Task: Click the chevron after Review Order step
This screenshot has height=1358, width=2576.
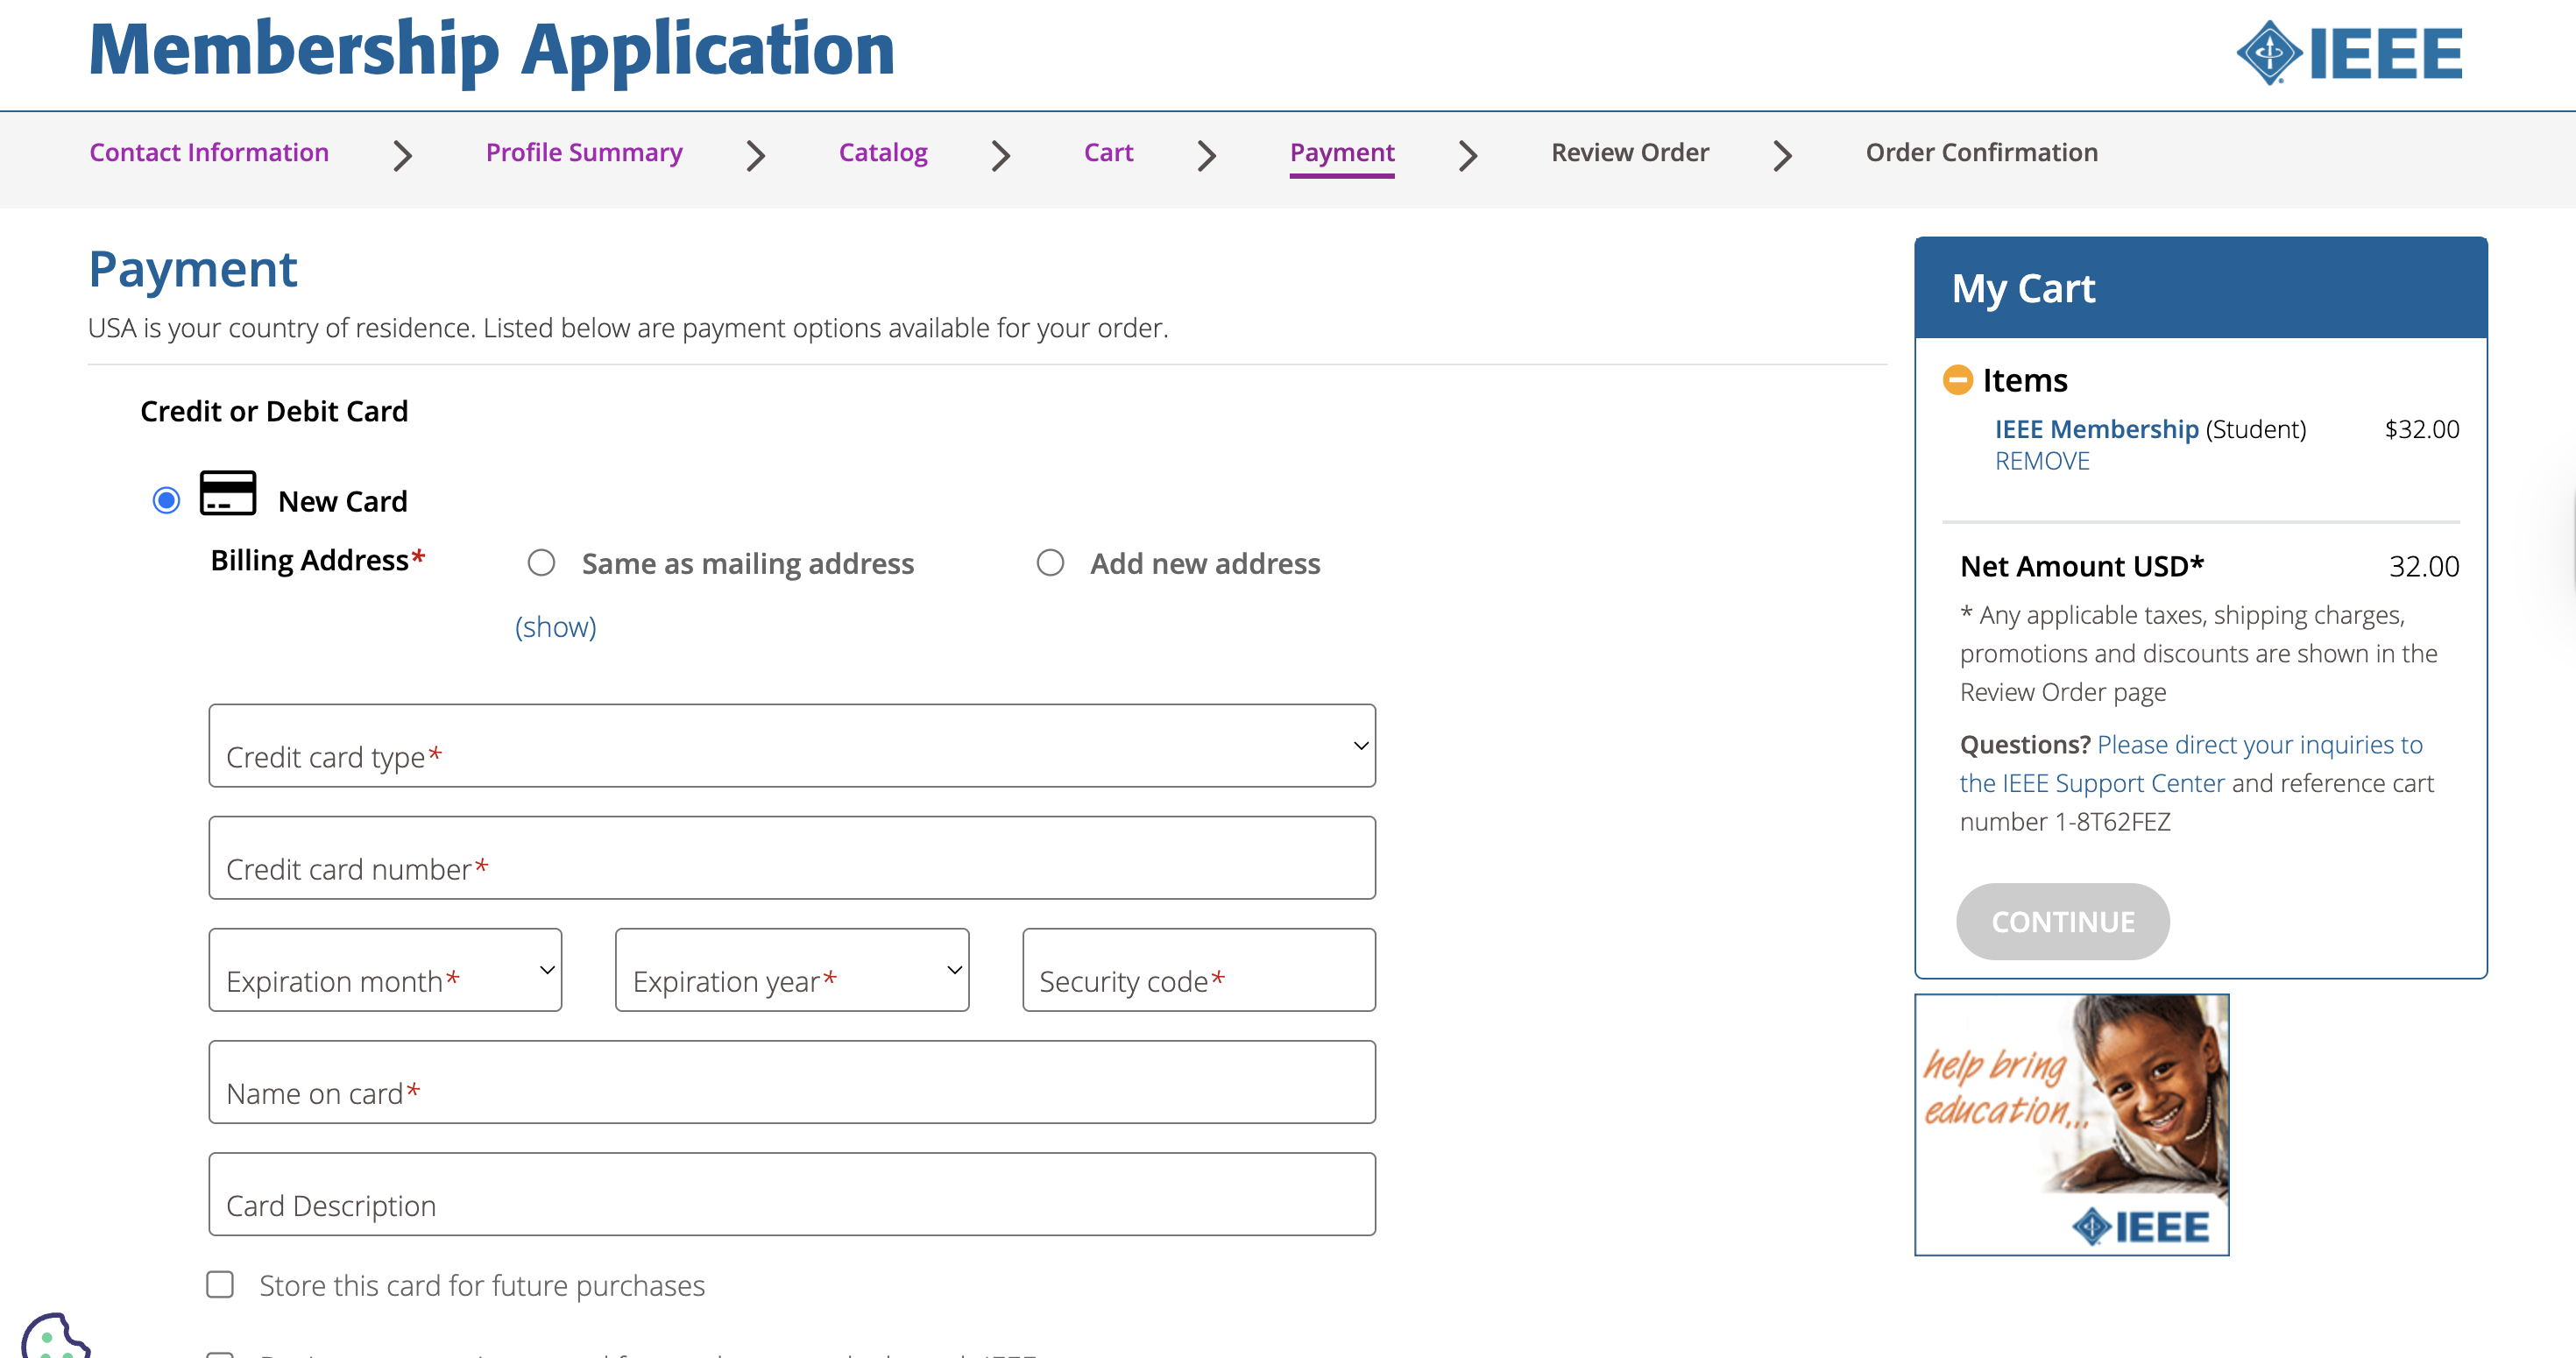Action: coord(1782,155)
